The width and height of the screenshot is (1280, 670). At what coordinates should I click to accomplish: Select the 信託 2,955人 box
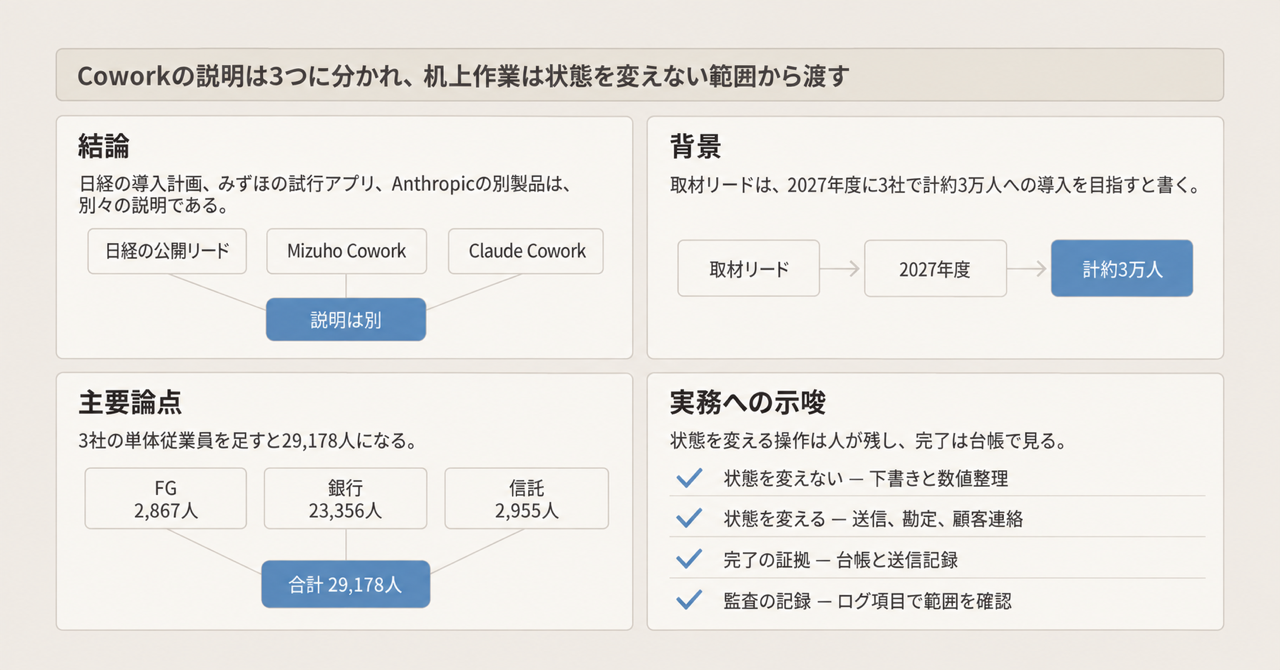(x=527, y=498)
